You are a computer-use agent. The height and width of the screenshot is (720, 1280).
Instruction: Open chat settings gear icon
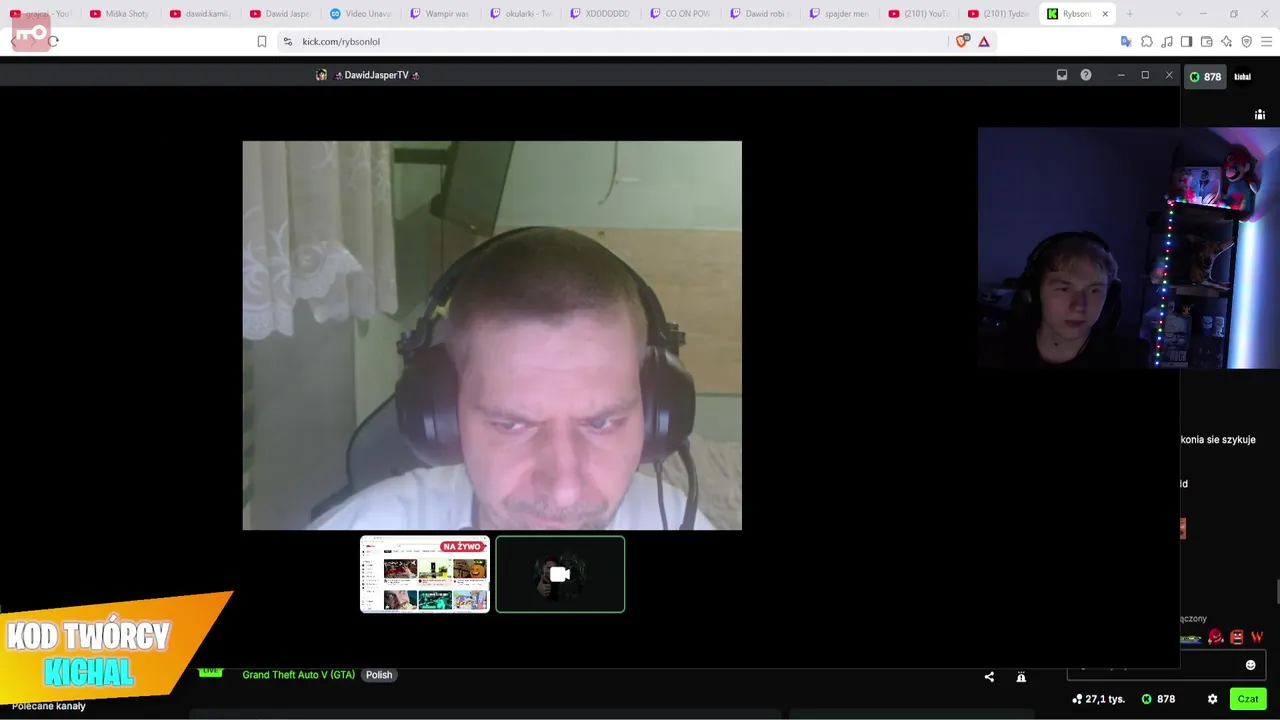1212,699
